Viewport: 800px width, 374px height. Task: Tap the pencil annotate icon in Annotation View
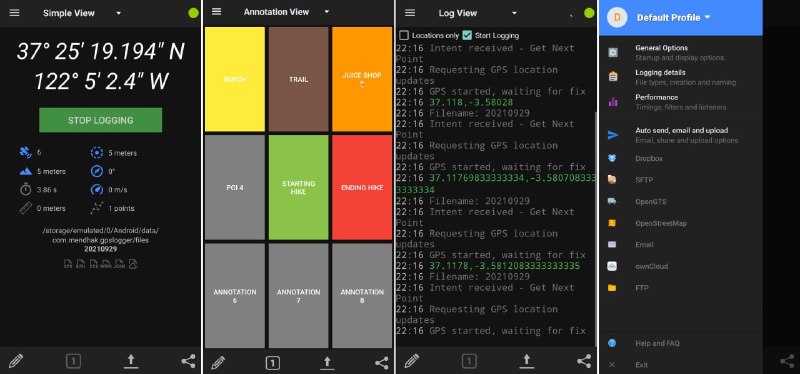point(218,363)
